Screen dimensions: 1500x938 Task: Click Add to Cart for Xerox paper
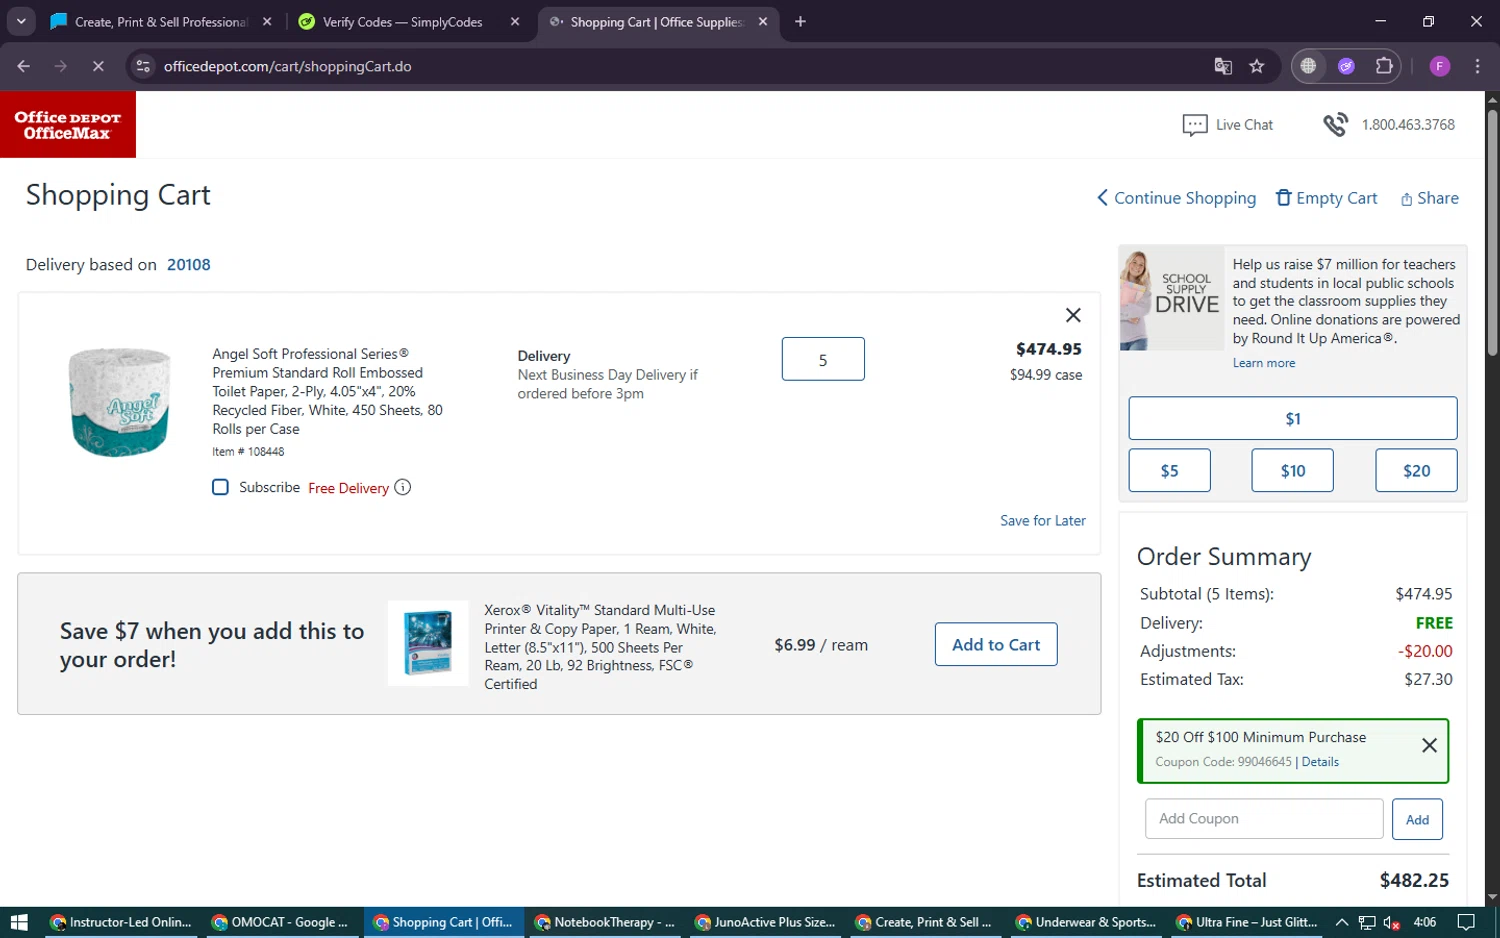click(x=996, y=645)
